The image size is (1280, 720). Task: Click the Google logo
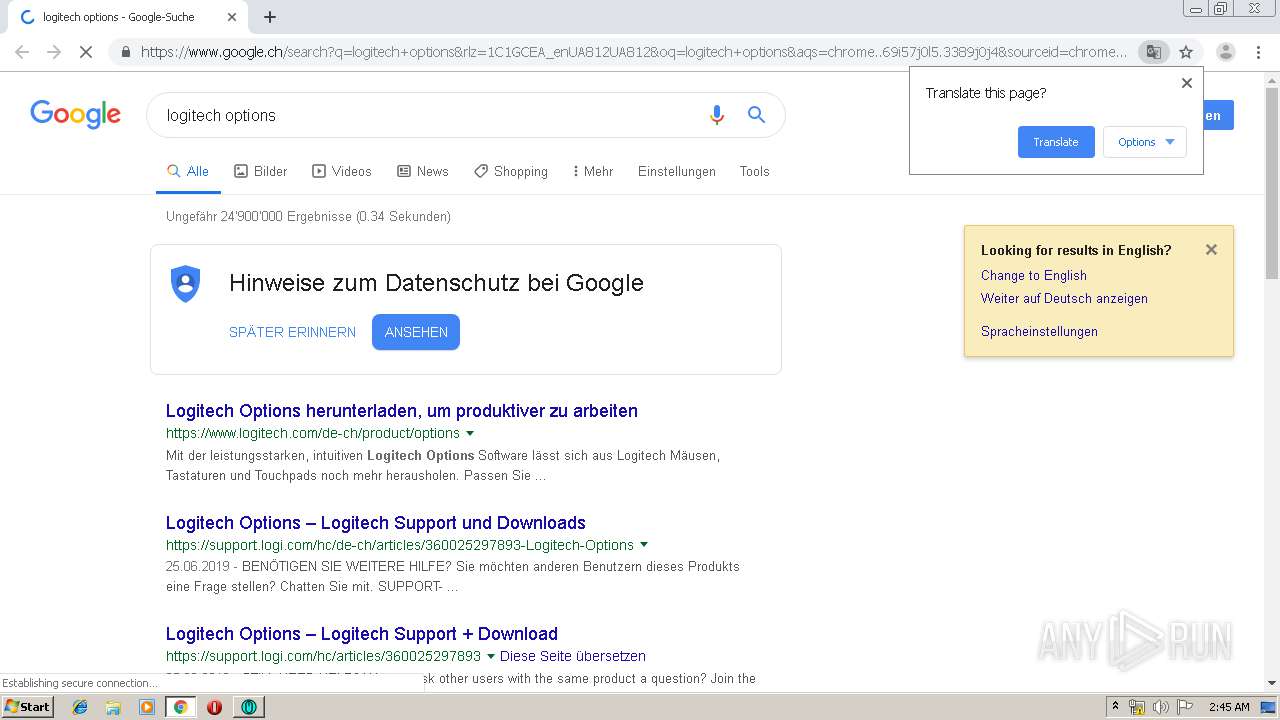click(x=75, y=114)
